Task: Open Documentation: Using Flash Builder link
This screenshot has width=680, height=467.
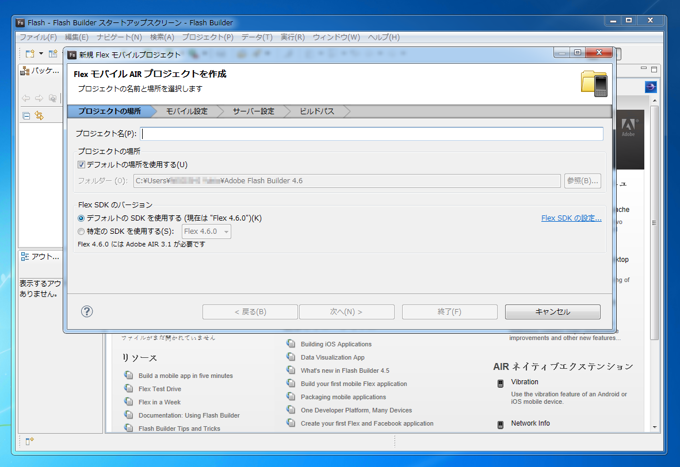Action: (x=189, y=415)
